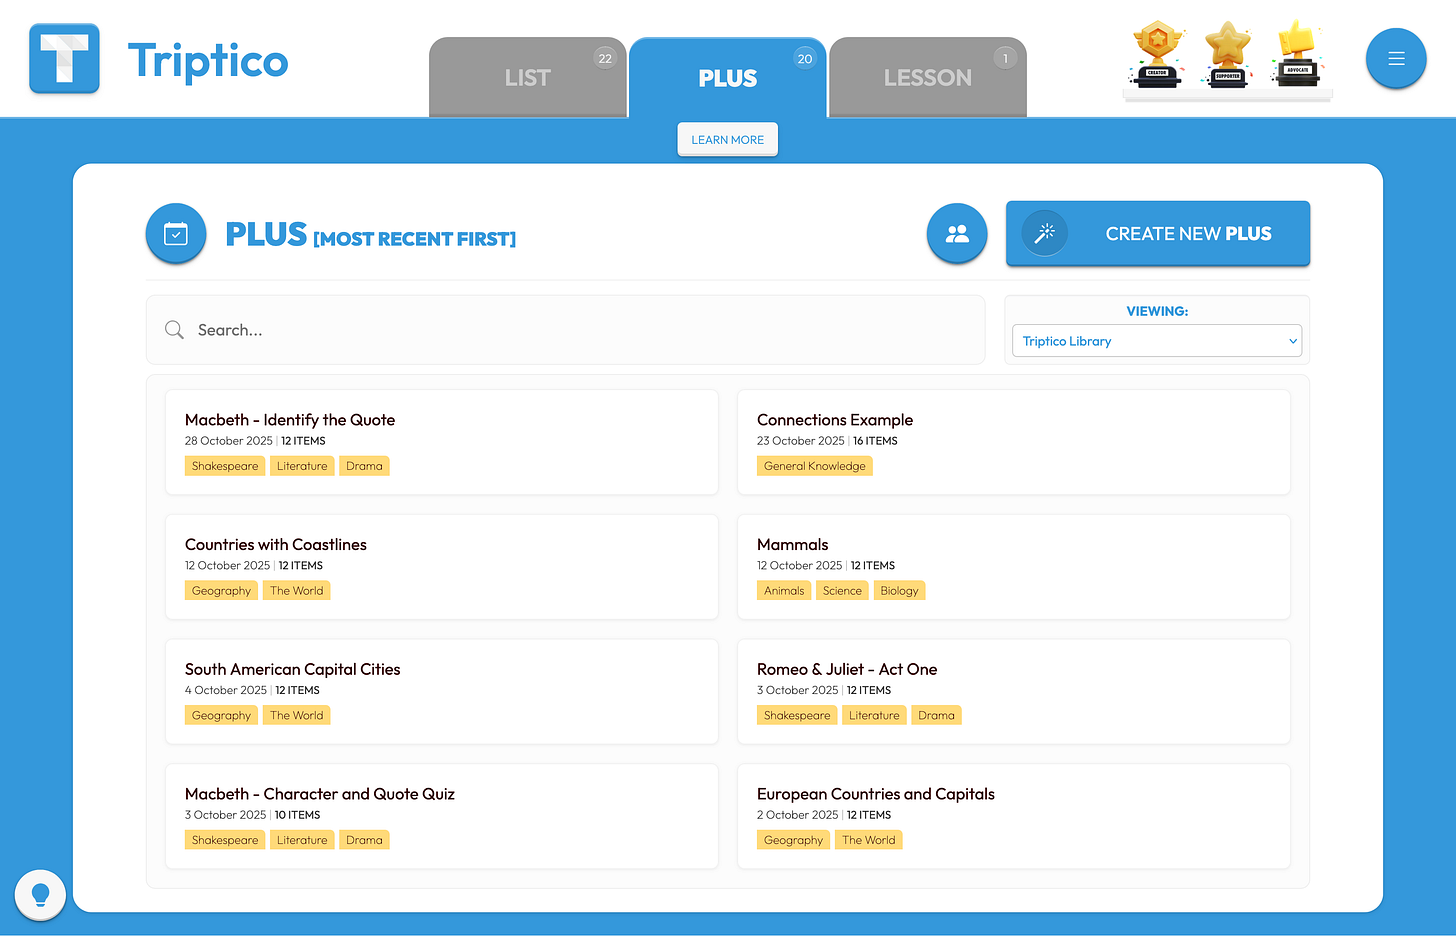The width and height of the screenshot is (1456, 936).
Task: Click the 20 count badge on PLUS tab
Action: (x=805, y=58)
